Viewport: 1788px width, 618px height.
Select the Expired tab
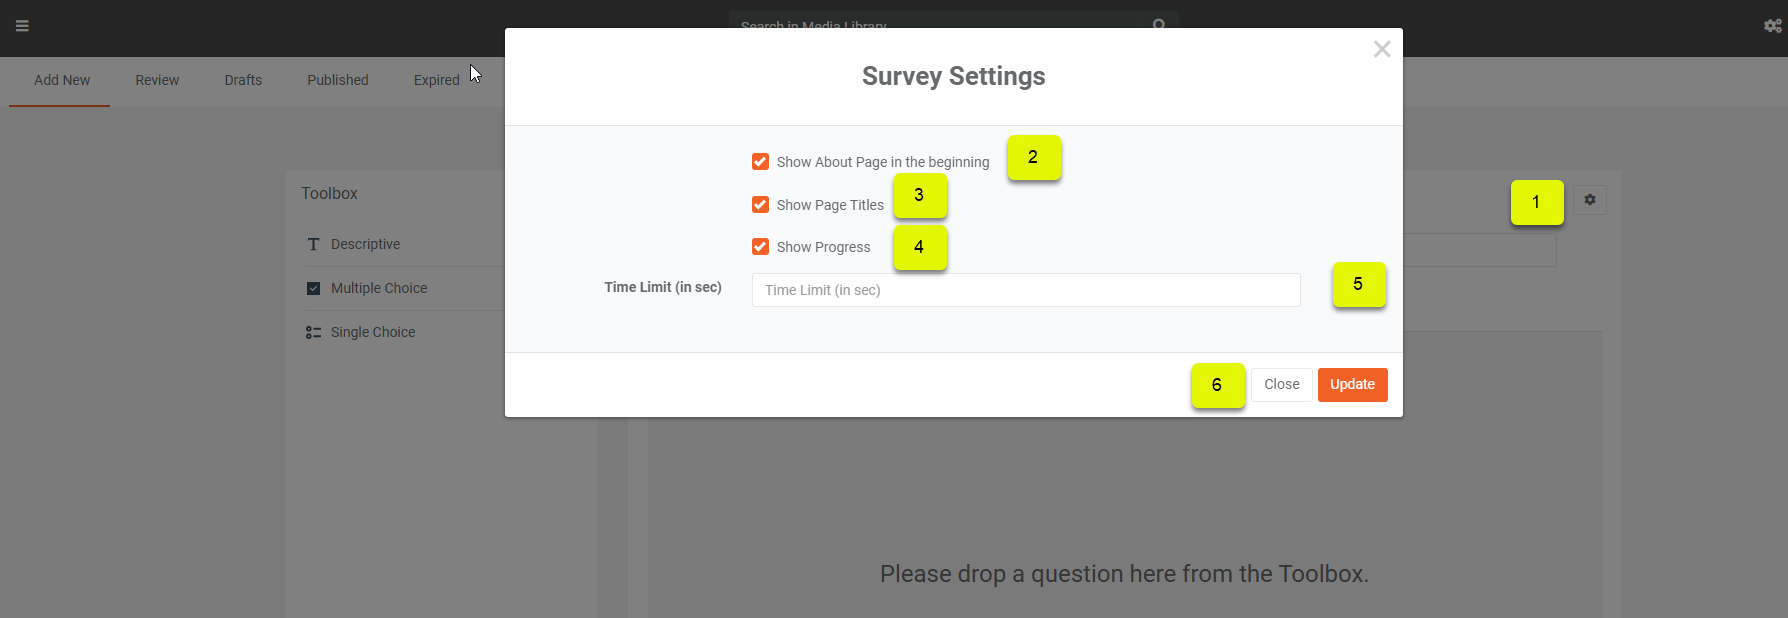point(437,80)
